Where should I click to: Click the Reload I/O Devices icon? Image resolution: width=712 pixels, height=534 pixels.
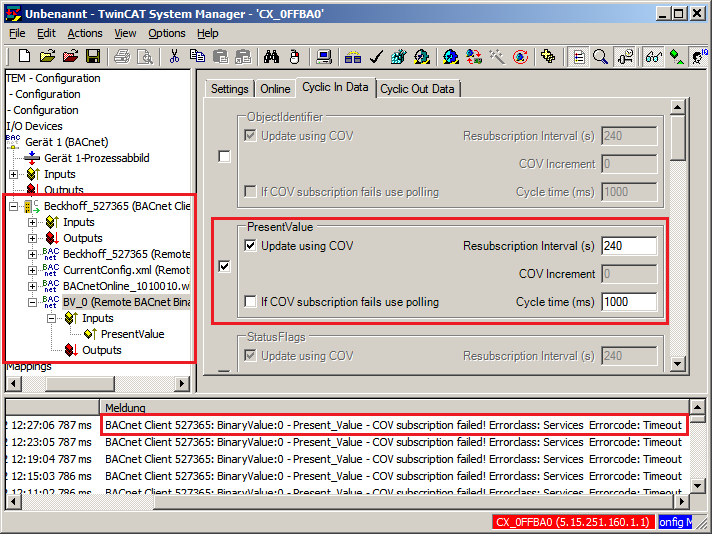[x=474, y=57]
